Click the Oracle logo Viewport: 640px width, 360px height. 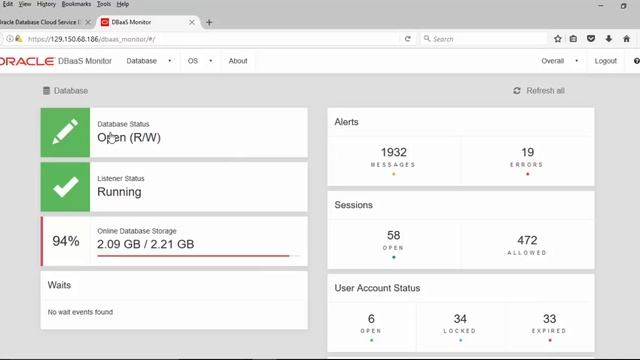pos(27,61)
